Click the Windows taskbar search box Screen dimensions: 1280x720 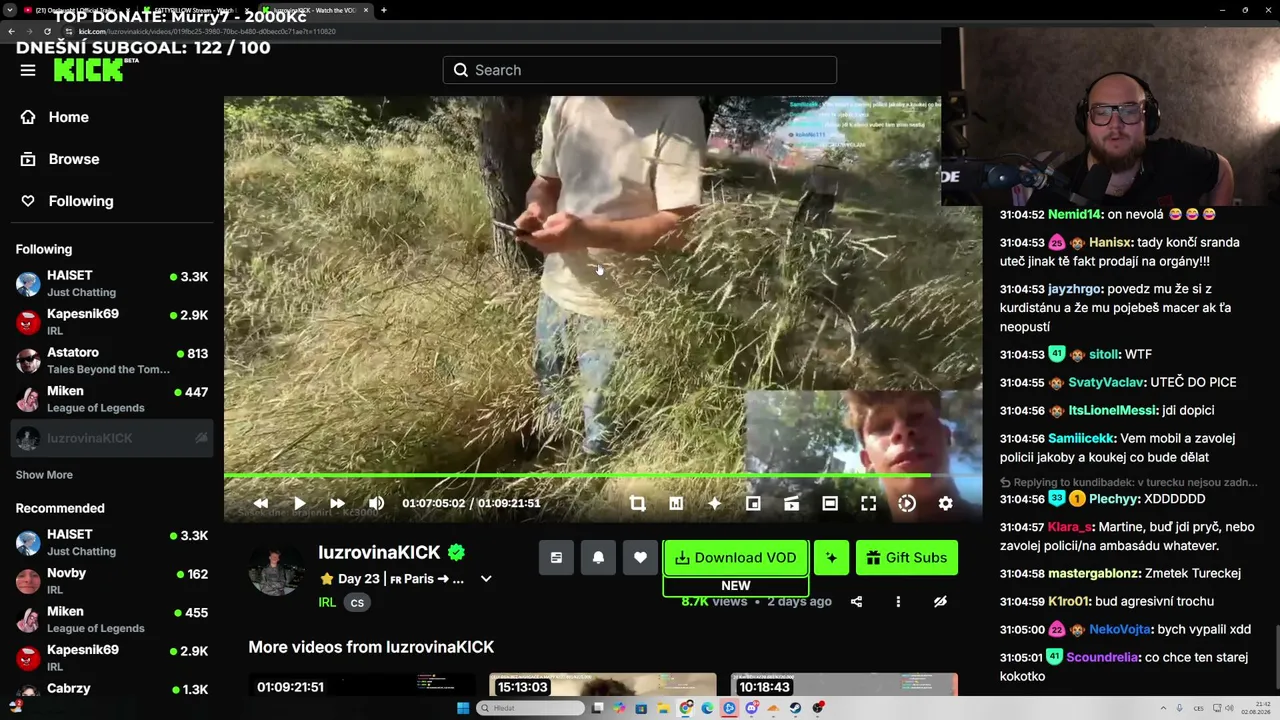530,708
